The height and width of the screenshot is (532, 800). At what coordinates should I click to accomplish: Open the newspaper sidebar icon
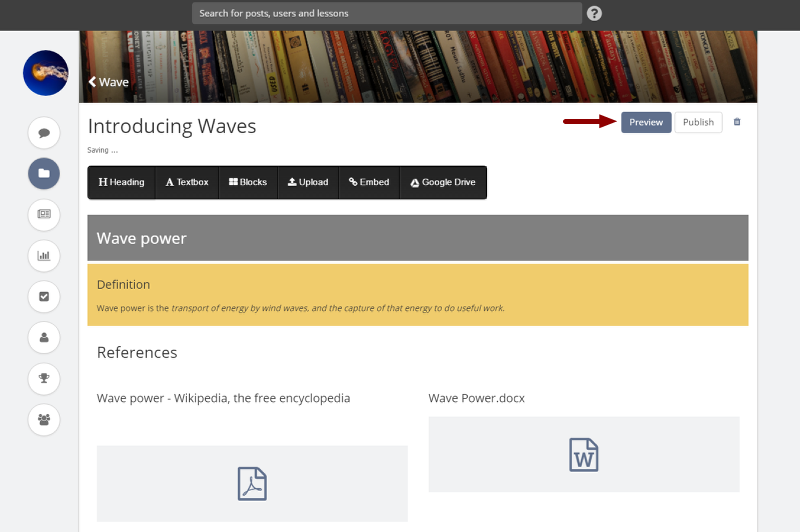(44, 214)
